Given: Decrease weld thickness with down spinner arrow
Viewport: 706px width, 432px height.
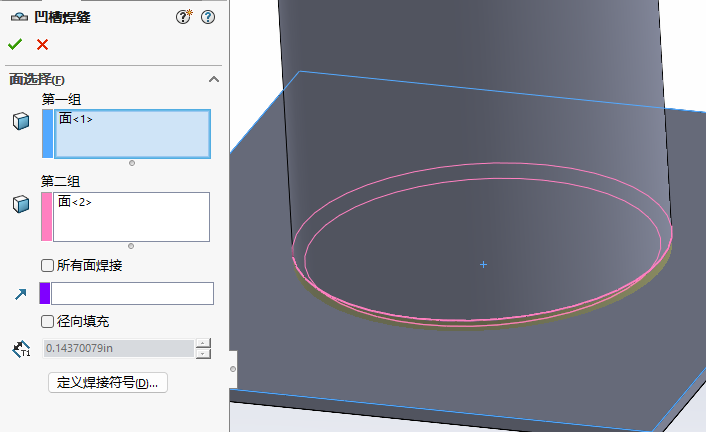Looking at the screenshot, I should point(204,354).
